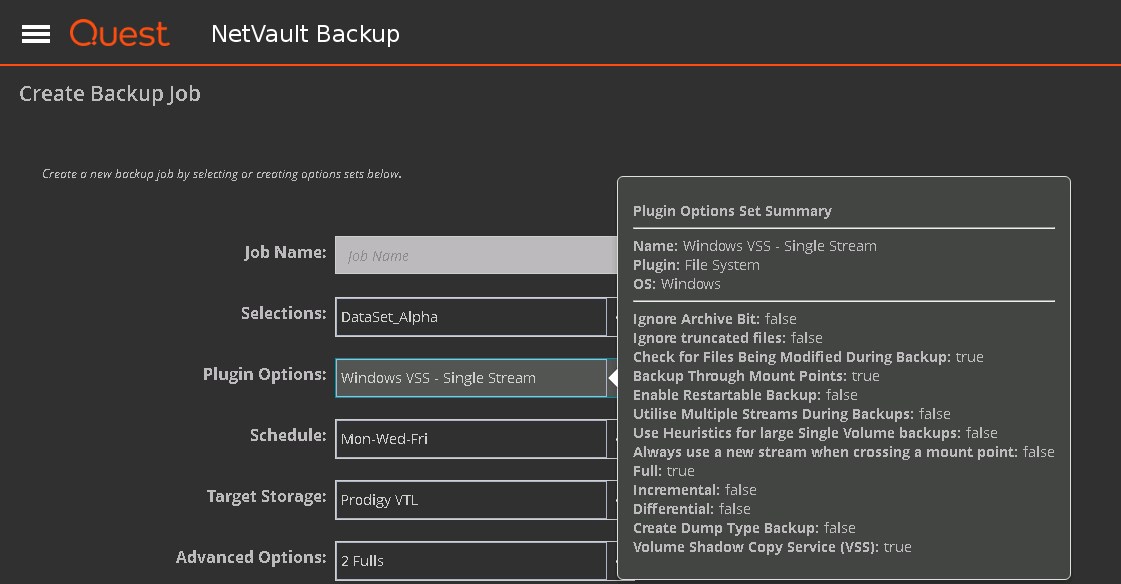The height and width of the screenshot is (584, 1121).
Task: Click the Volume Shadow Copy Service line
Action: (x=772, y=547)
